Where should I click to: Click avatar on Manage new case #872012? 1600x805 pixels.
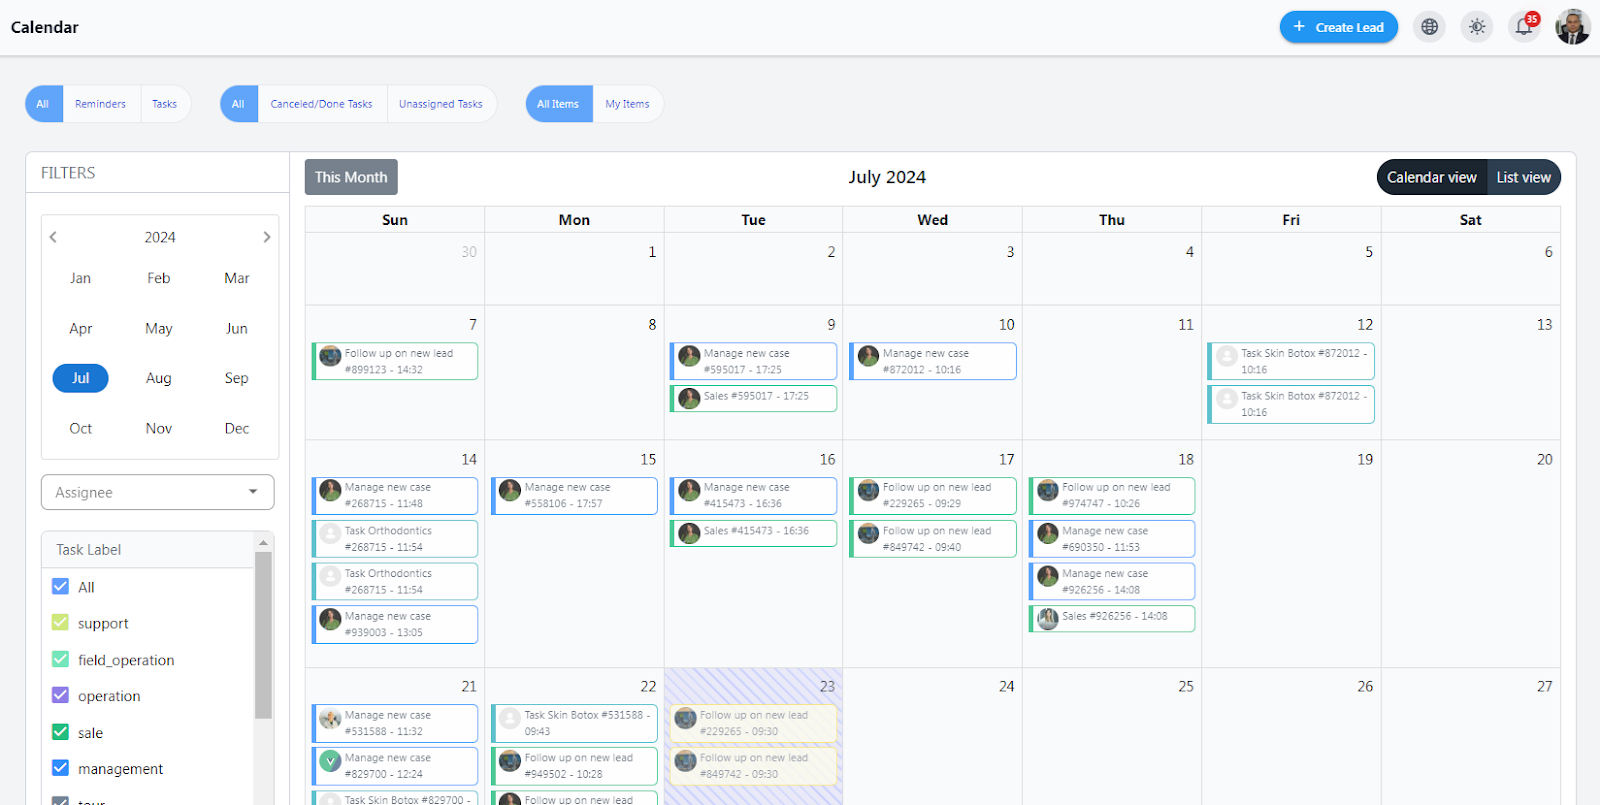[x=868, y=356]
